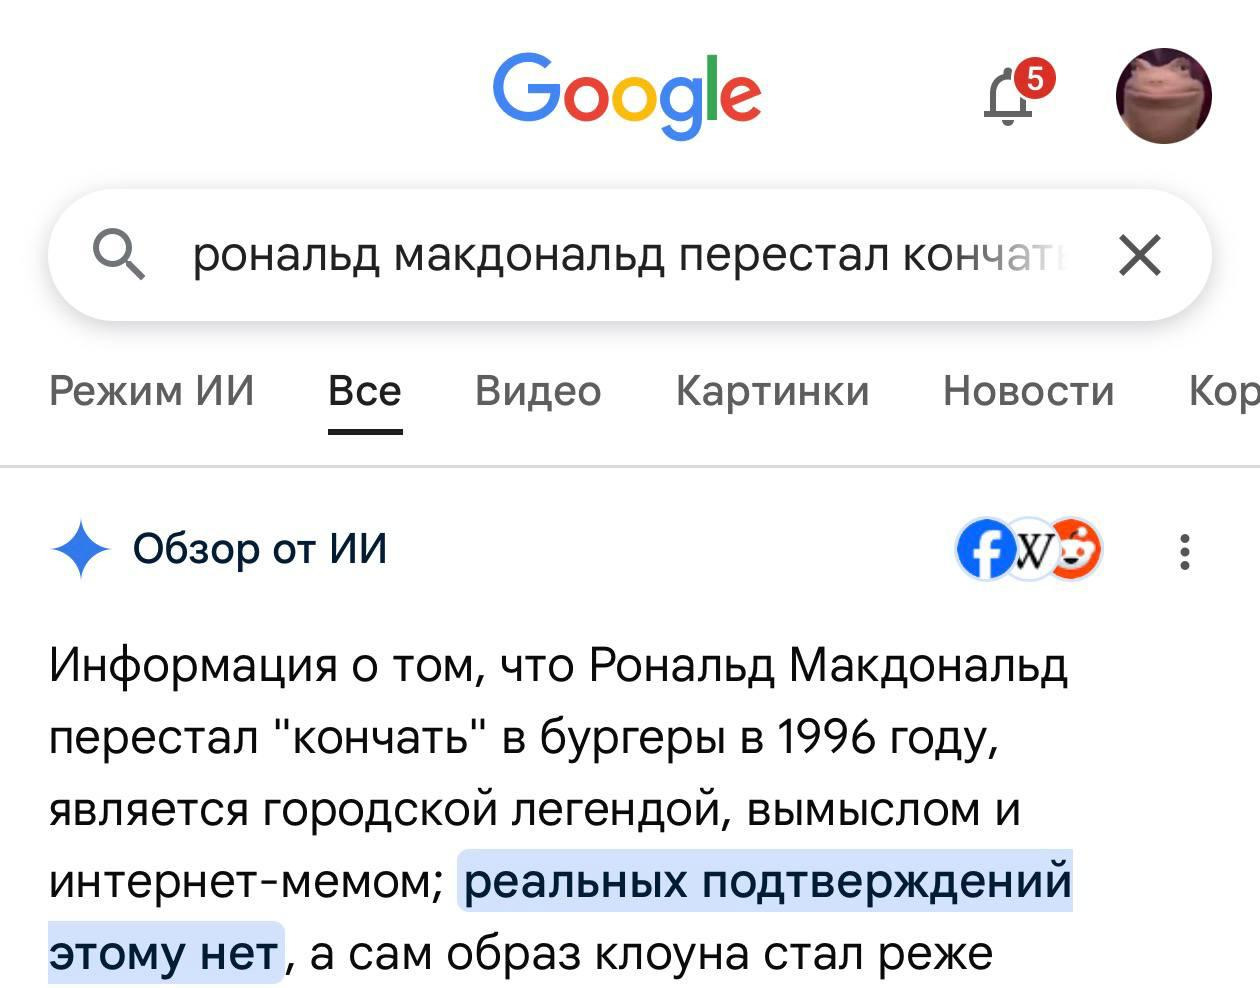
Task: Go to the Картинки tab
Action: point(772,390)
